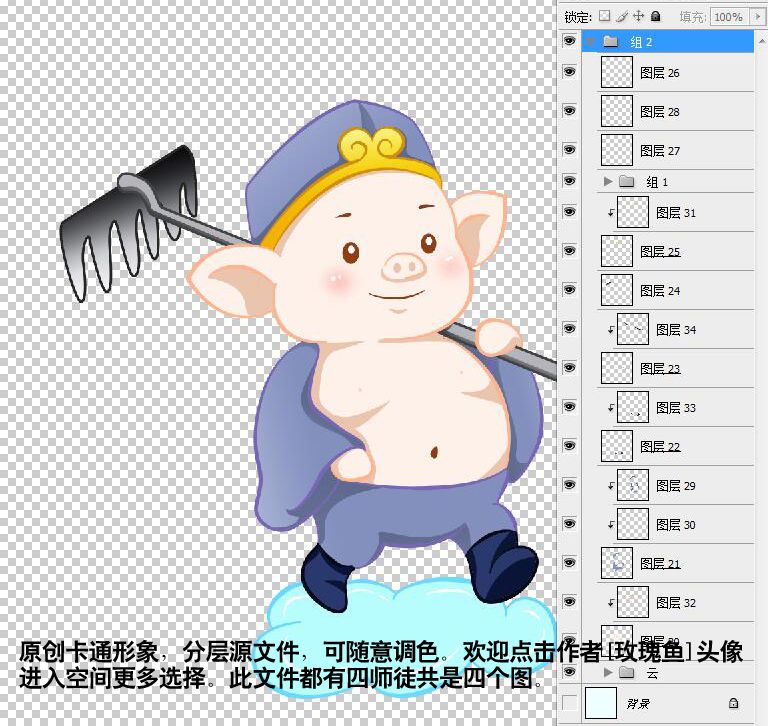Screen dimensions: 768x726
Task: Select the 图层 31 thumbnail
Action: click(x=633, y=212)
